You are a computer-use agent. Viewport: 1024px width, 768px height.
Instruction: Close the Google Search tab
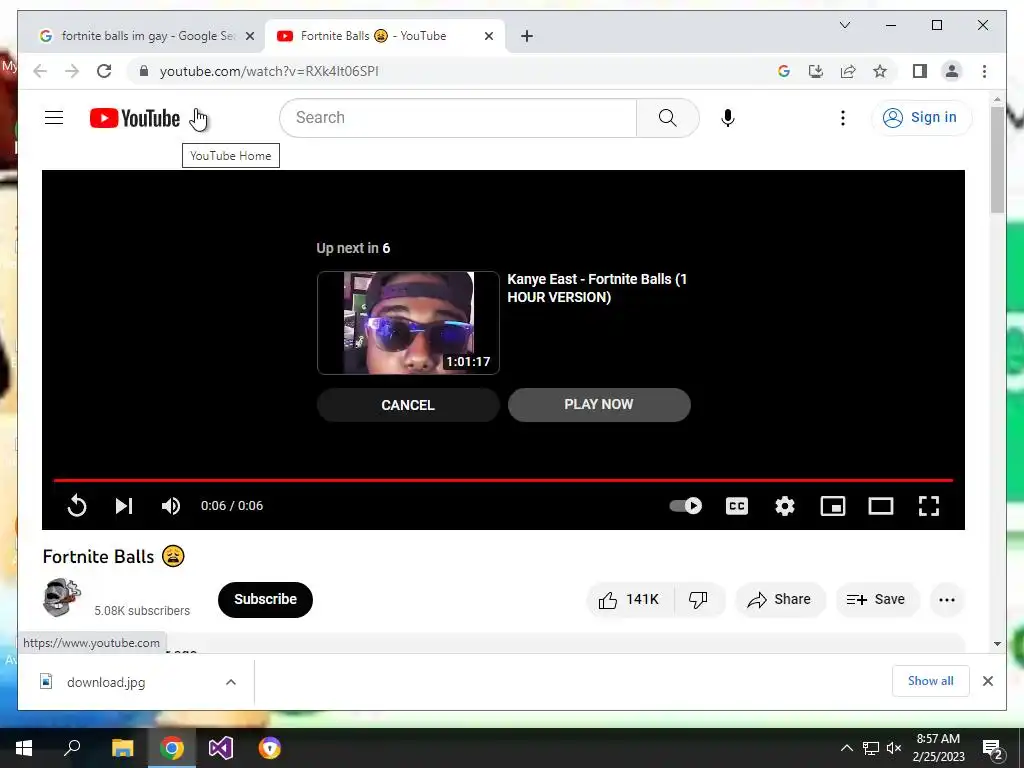(249, 36)
